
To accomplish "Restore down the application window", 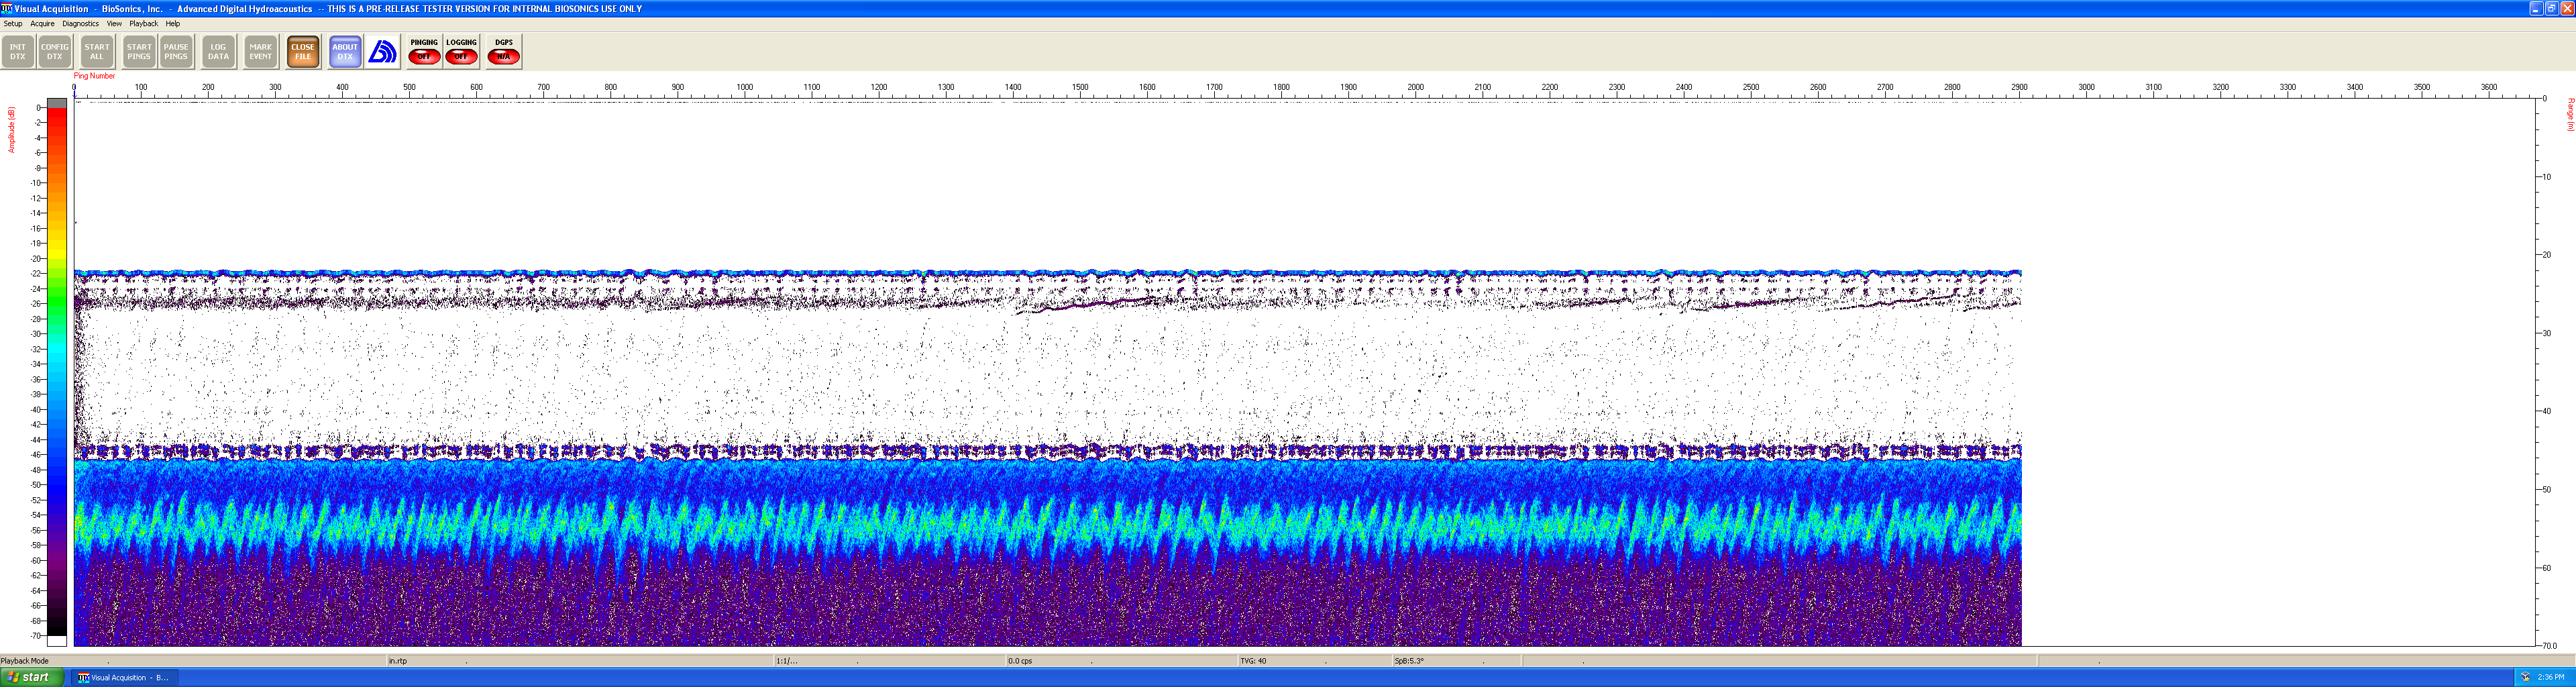I will pos(2551,8).
